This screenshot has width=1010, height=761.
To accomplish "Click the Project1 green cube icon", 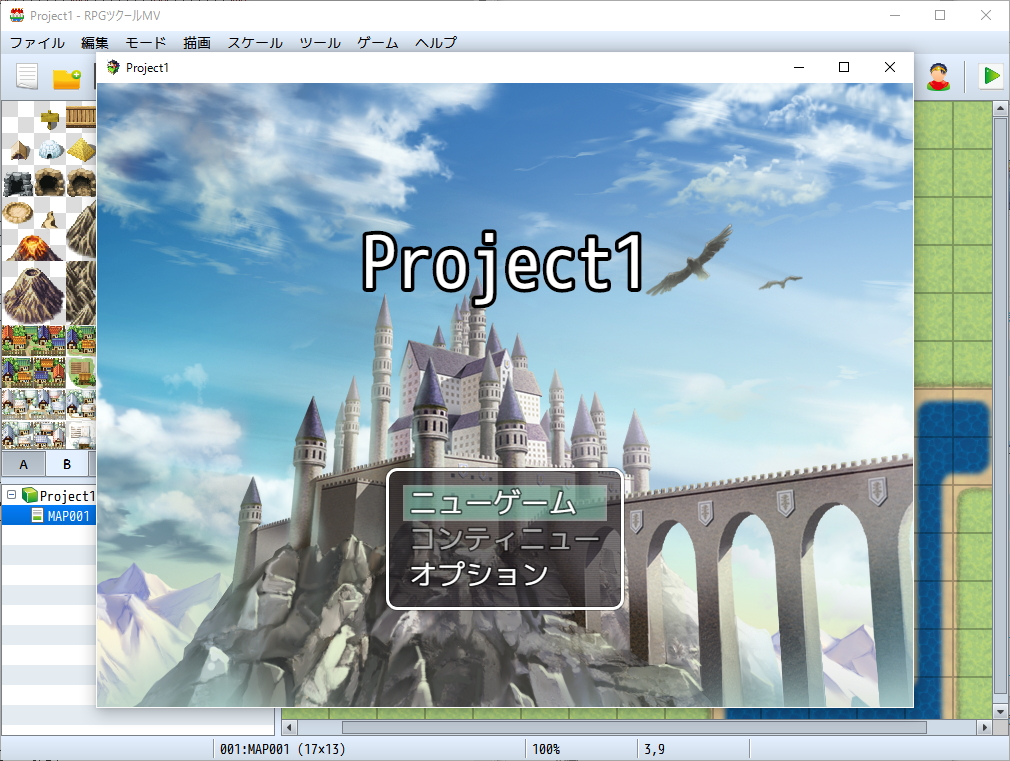I will tap(30, 495).
